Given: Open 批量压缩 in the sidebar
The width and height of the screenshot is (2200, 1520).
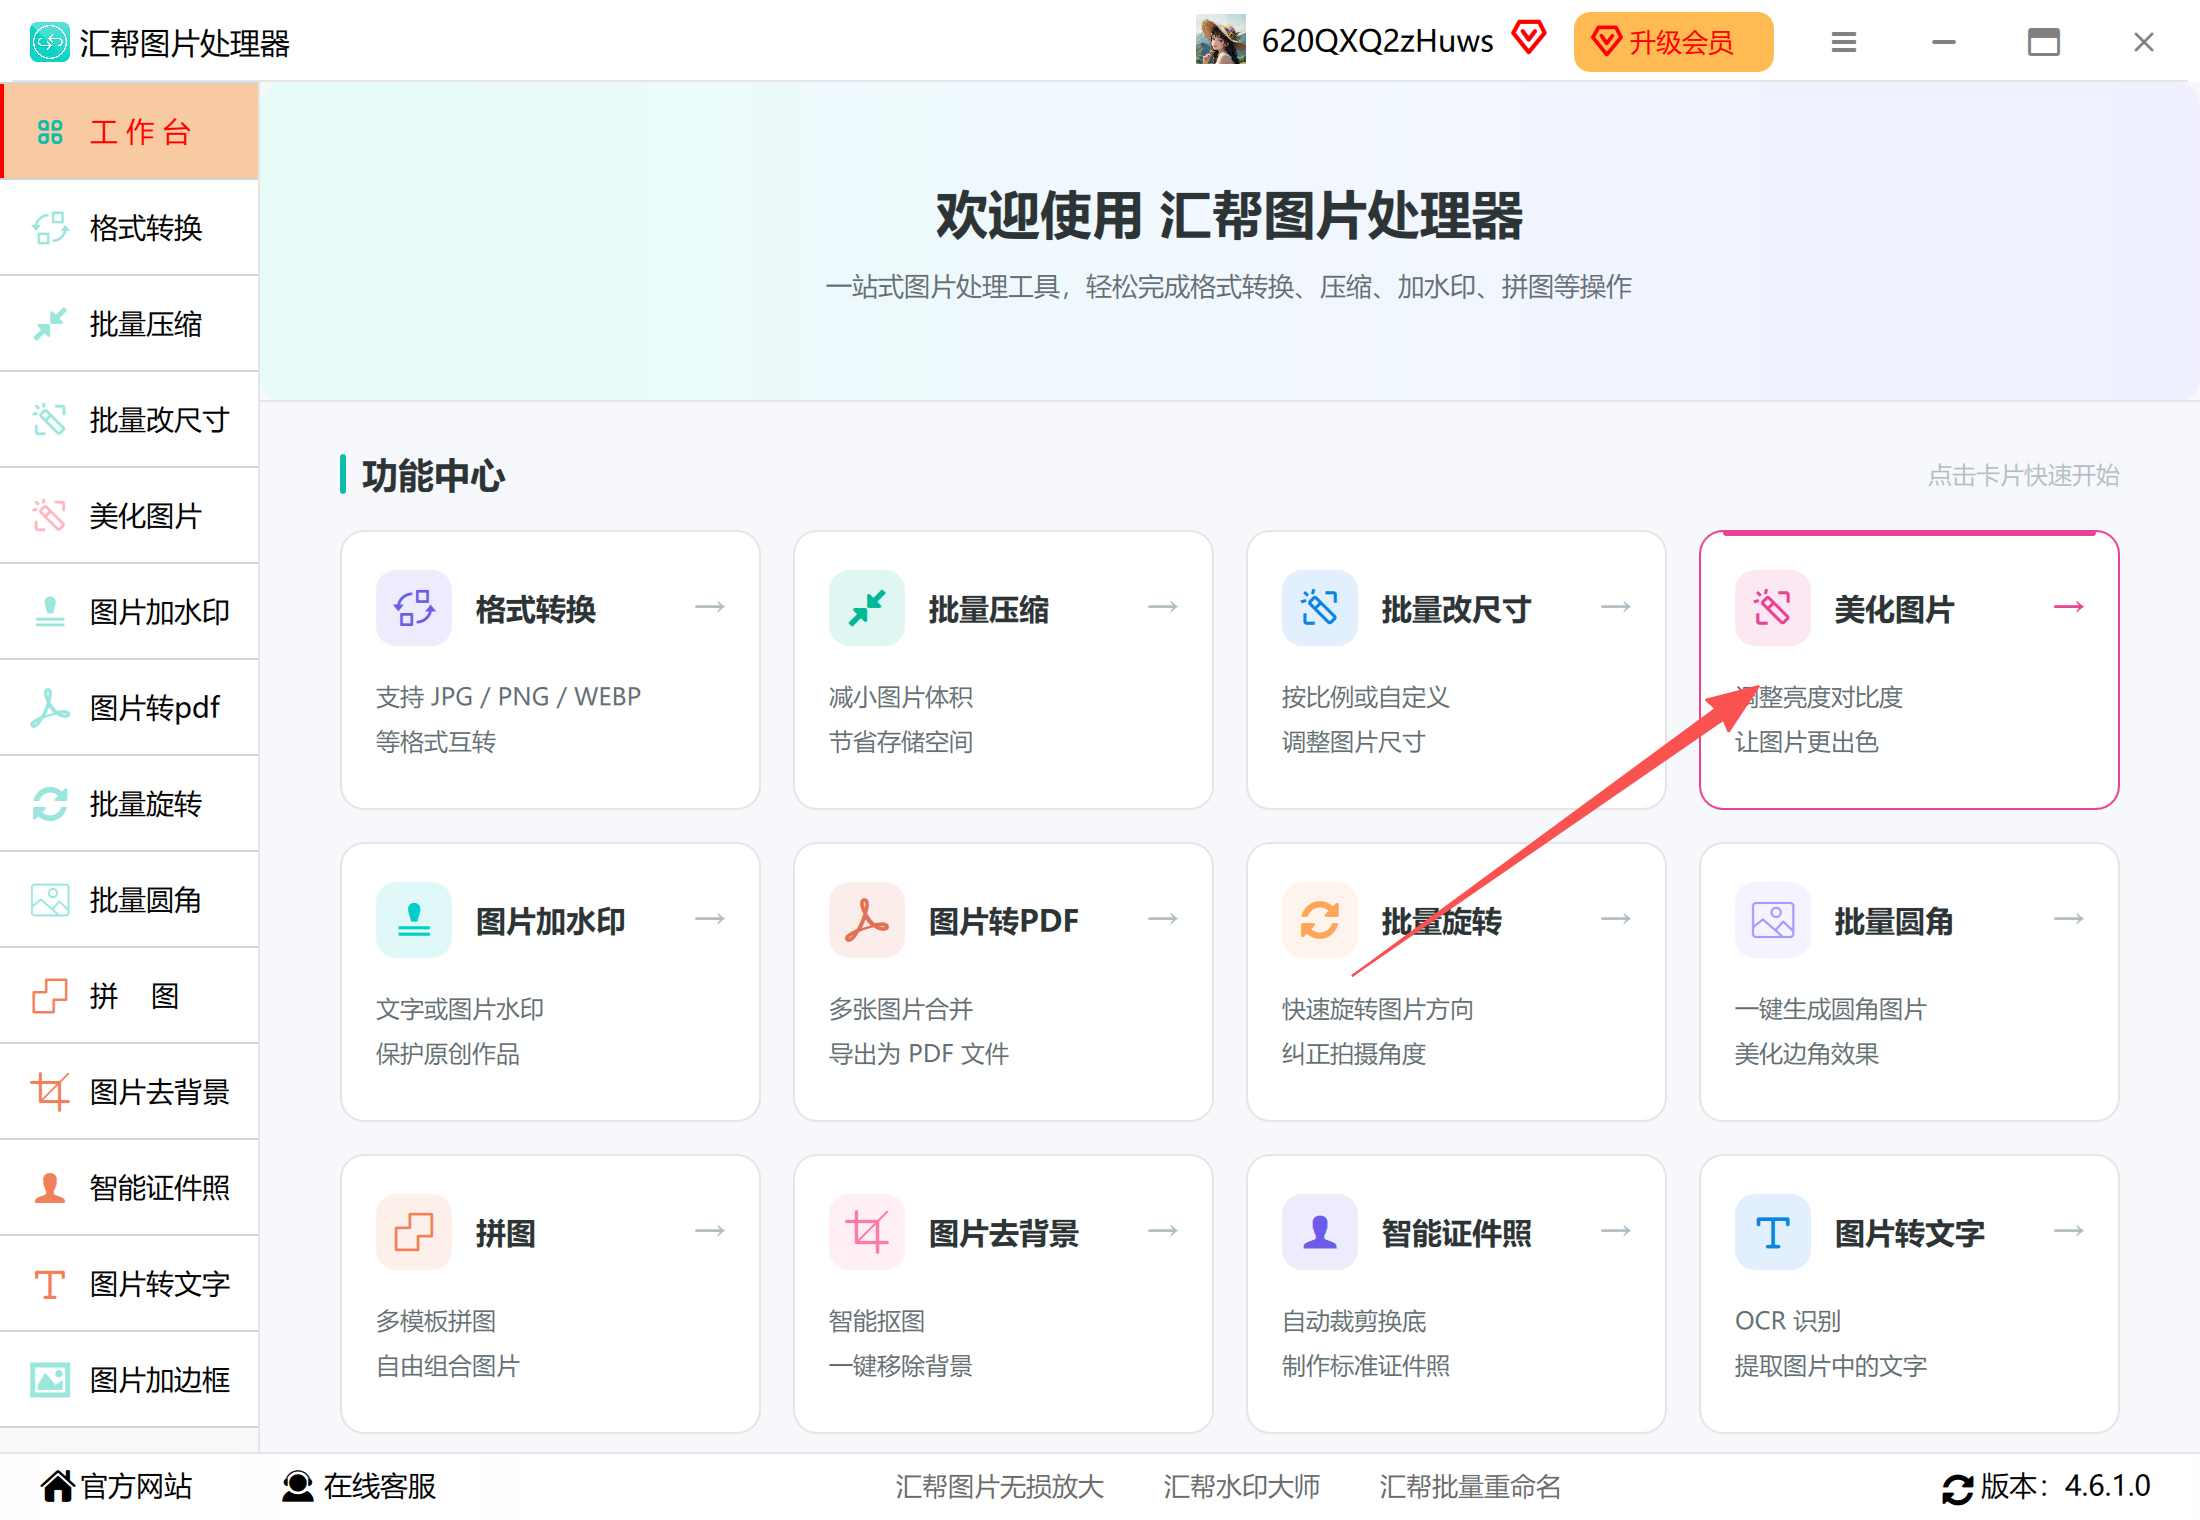Looking at the screenshot, I should [130, 324].
